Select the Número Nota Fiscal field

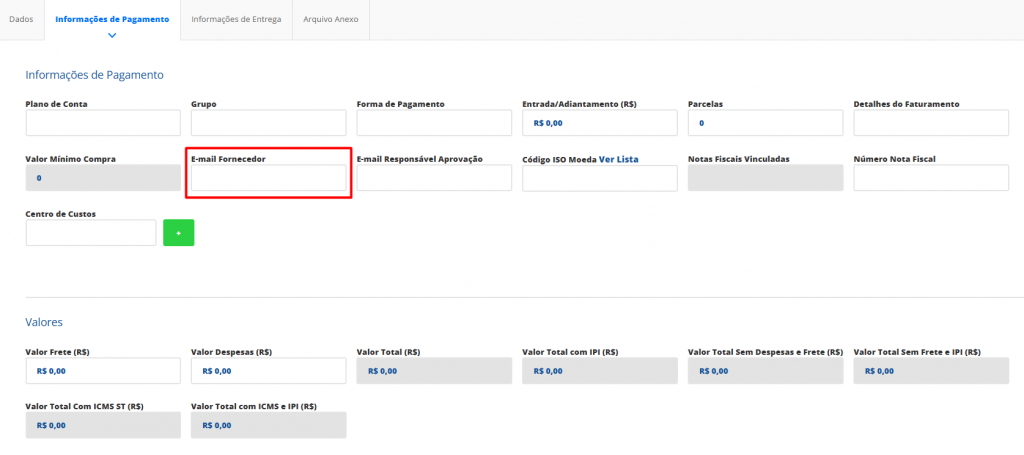tap(931, 178)
